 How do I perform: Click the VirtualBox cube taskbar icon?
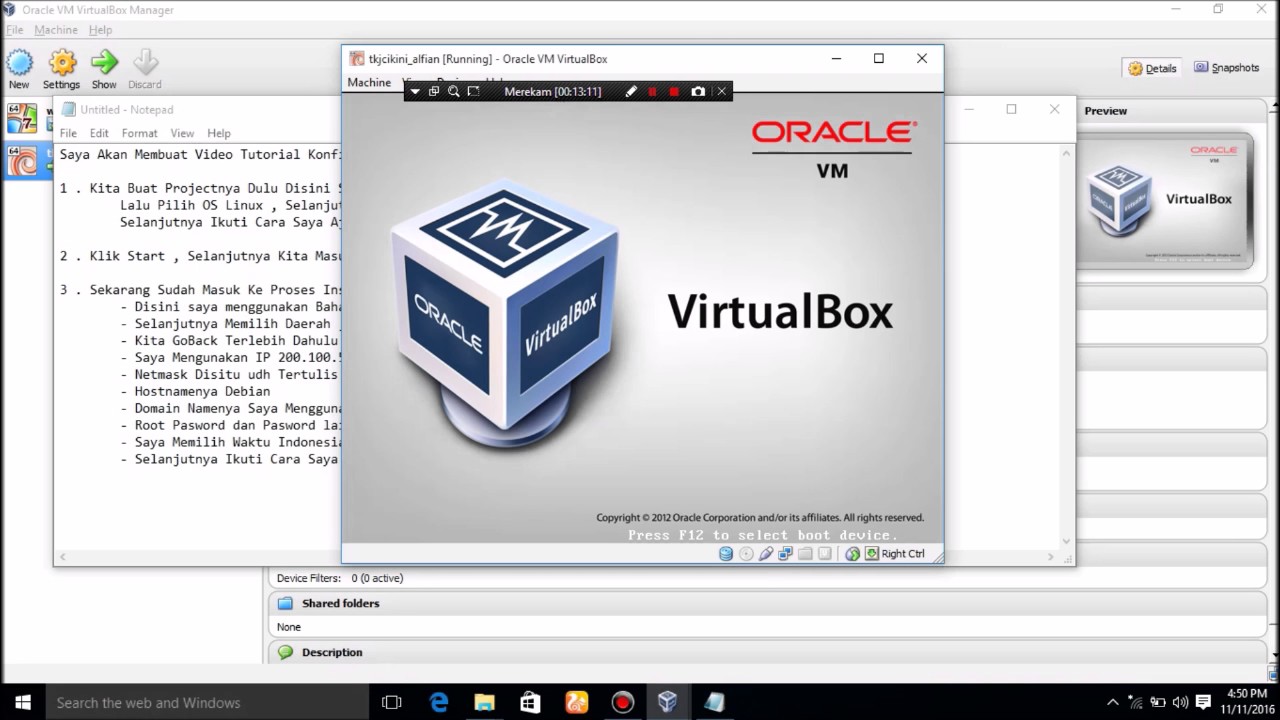[x=668, y=702]
